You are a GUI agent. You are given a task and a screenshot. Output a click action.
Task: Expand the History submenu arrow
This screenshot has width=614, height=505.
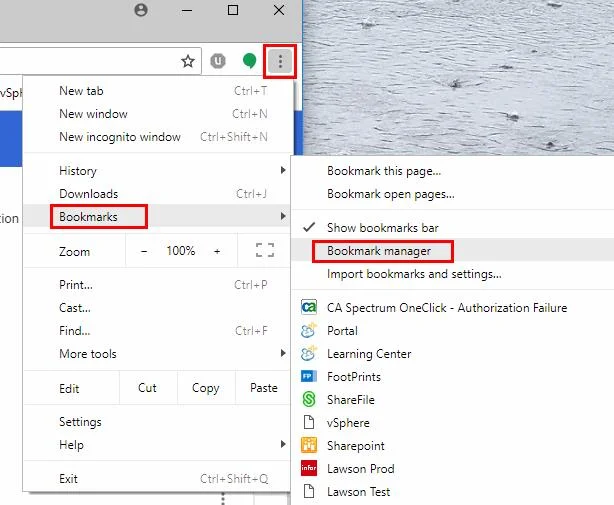click(x=283, y=170)
